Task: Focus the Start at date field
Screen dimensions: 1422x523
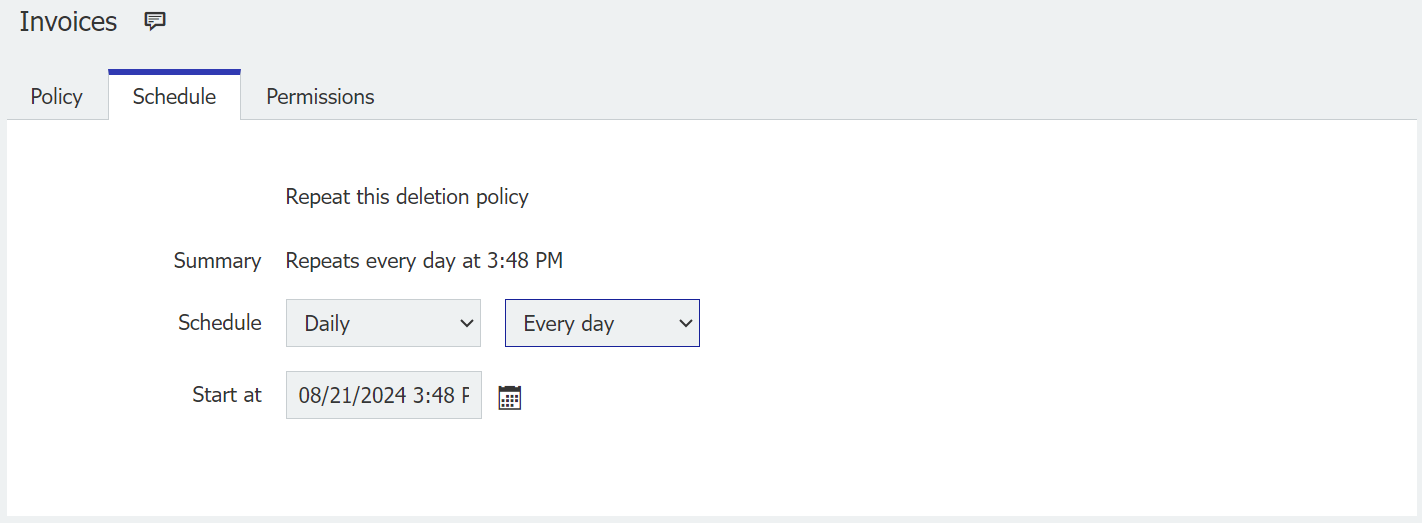Action: point(383,395)
